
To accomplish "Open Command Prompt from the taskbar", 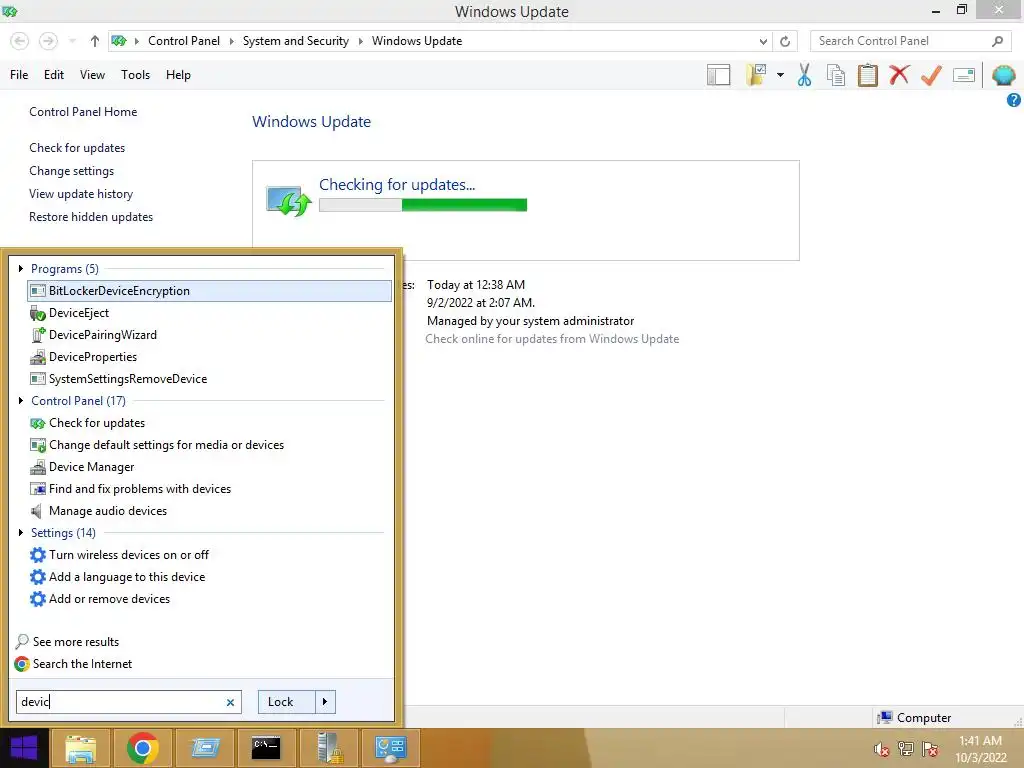I will (266, 748).
